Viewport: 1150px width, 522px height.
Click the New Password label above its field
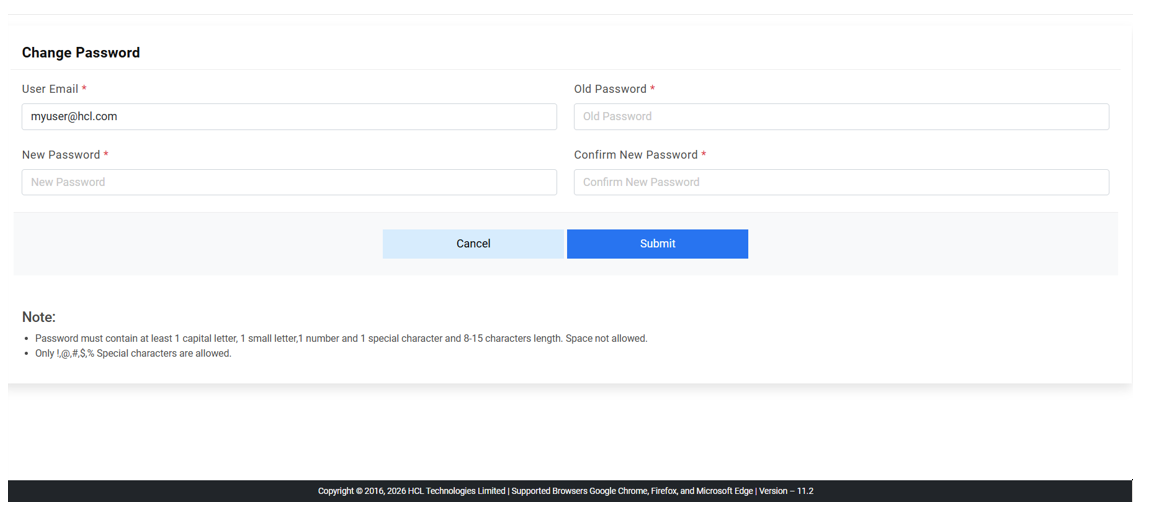click(61, 155)
